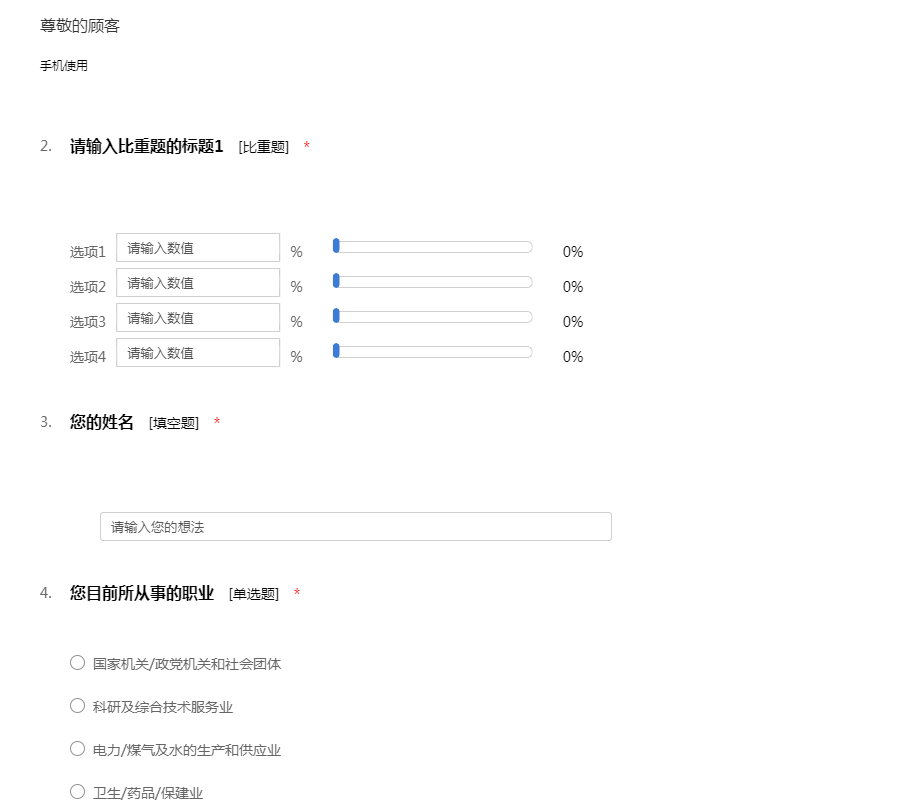The height and width of the screenshot is (800, 900).
Task: Click the [比重题] question type tag
Action: (264, 148)
